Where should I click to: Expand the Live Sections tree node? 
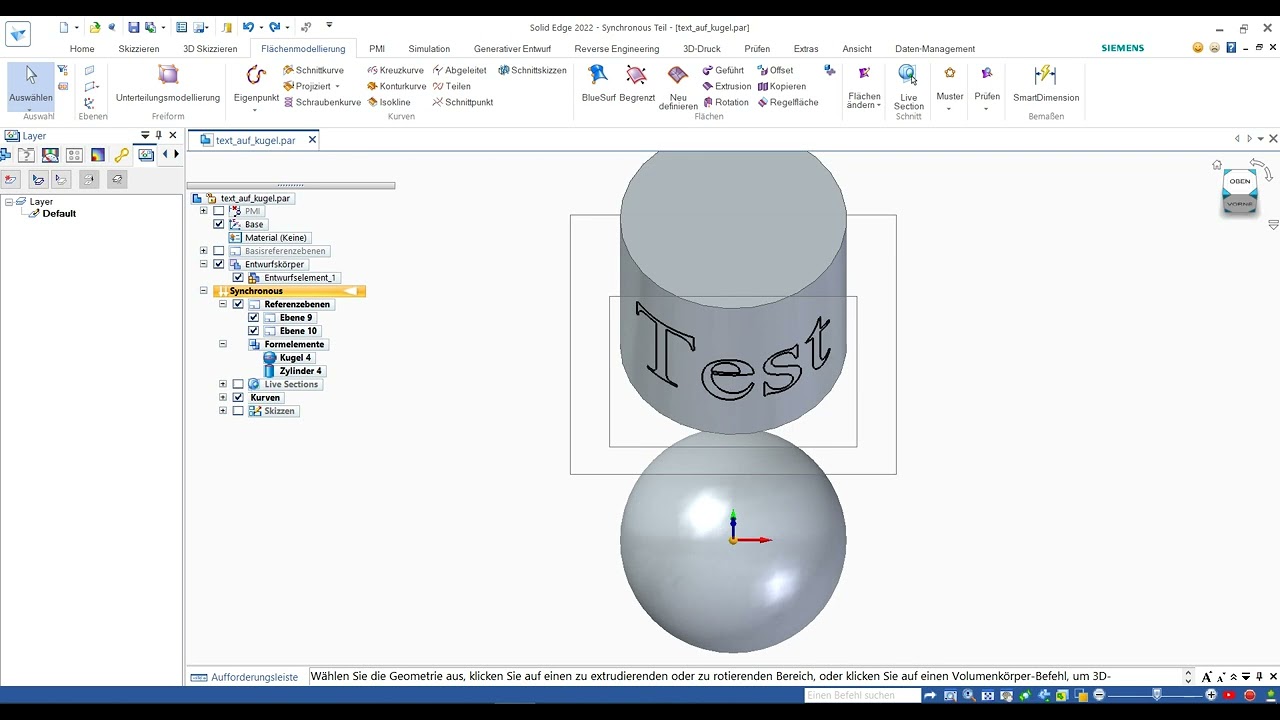pos(223,384)
